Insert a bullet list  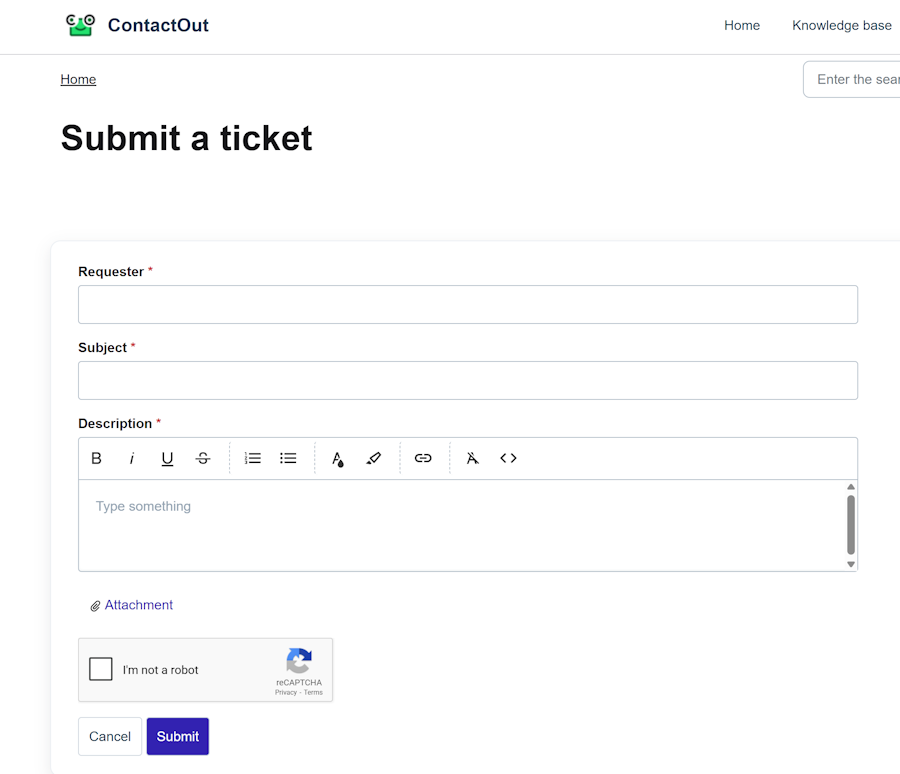click(288, 458)
